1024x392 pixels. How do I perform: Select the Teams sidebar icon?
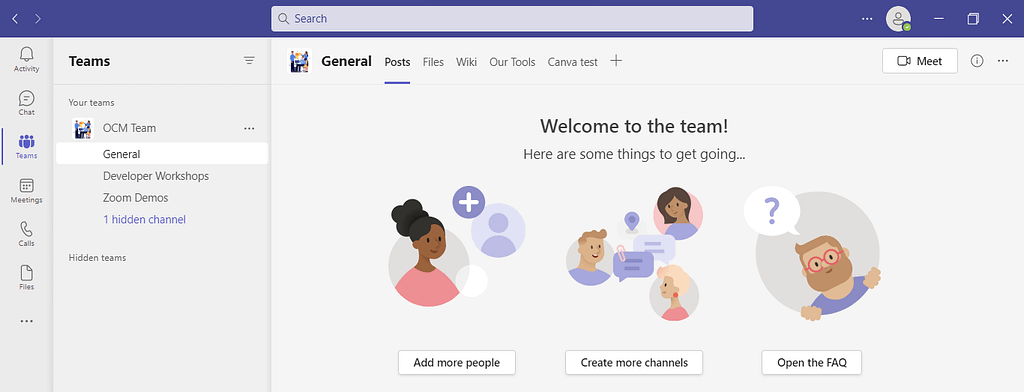click(26, 147)
